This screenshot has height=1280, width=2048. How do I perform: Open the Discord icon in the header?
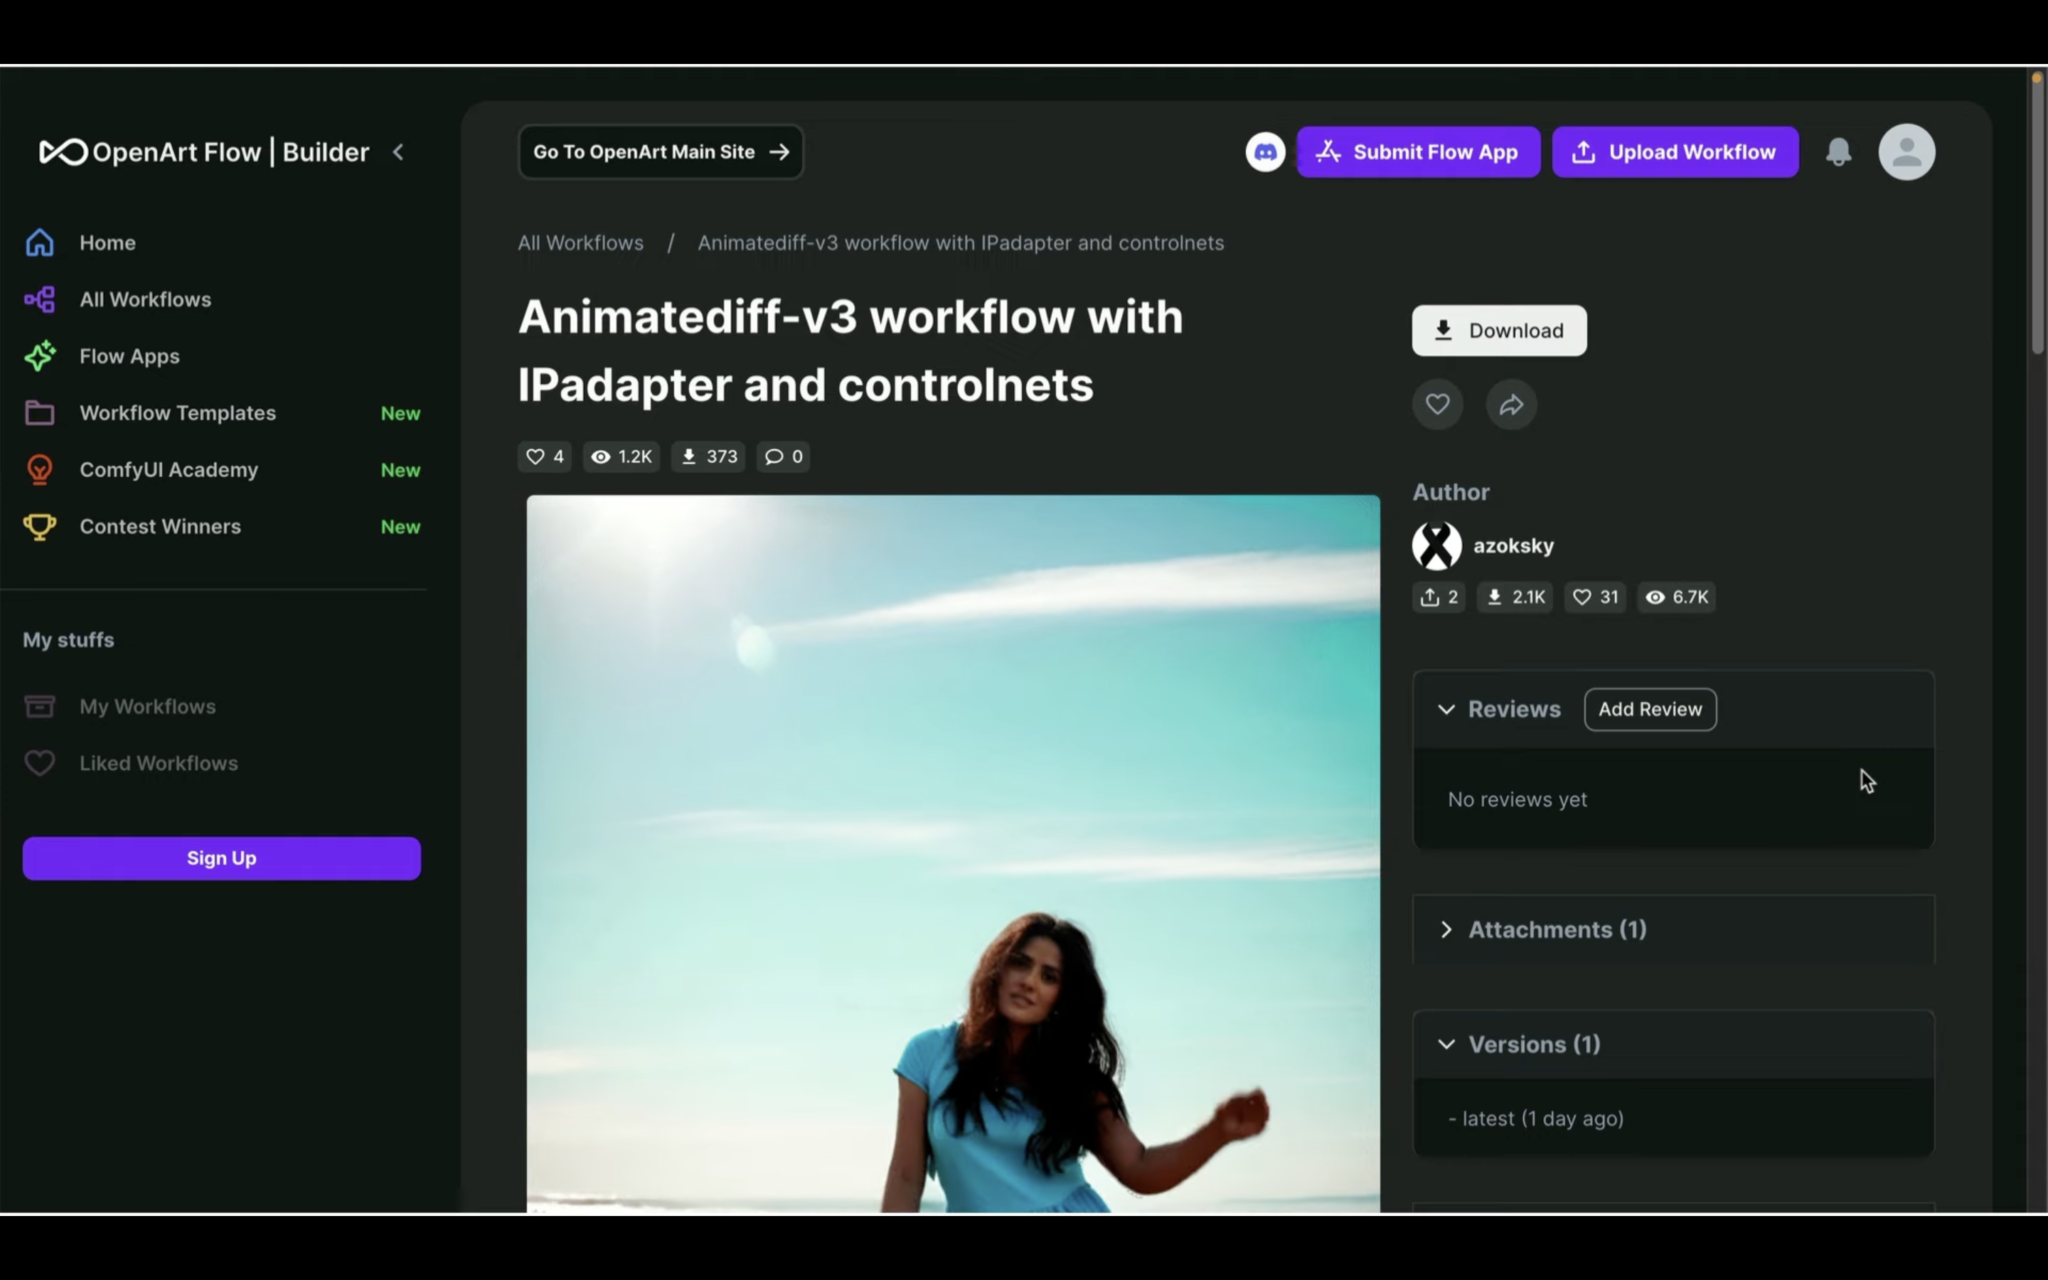pyautogui.click(x=1263, y=152)
